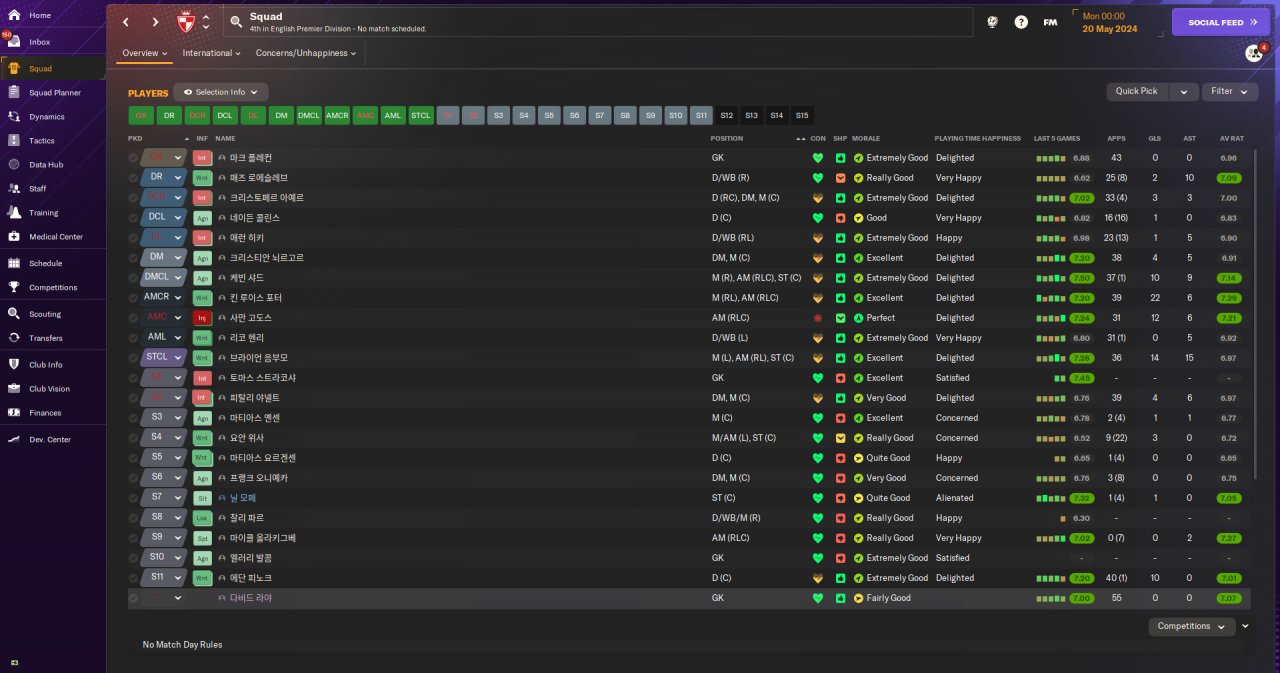Expand the Selection Info dropdown

coord(221,92)
